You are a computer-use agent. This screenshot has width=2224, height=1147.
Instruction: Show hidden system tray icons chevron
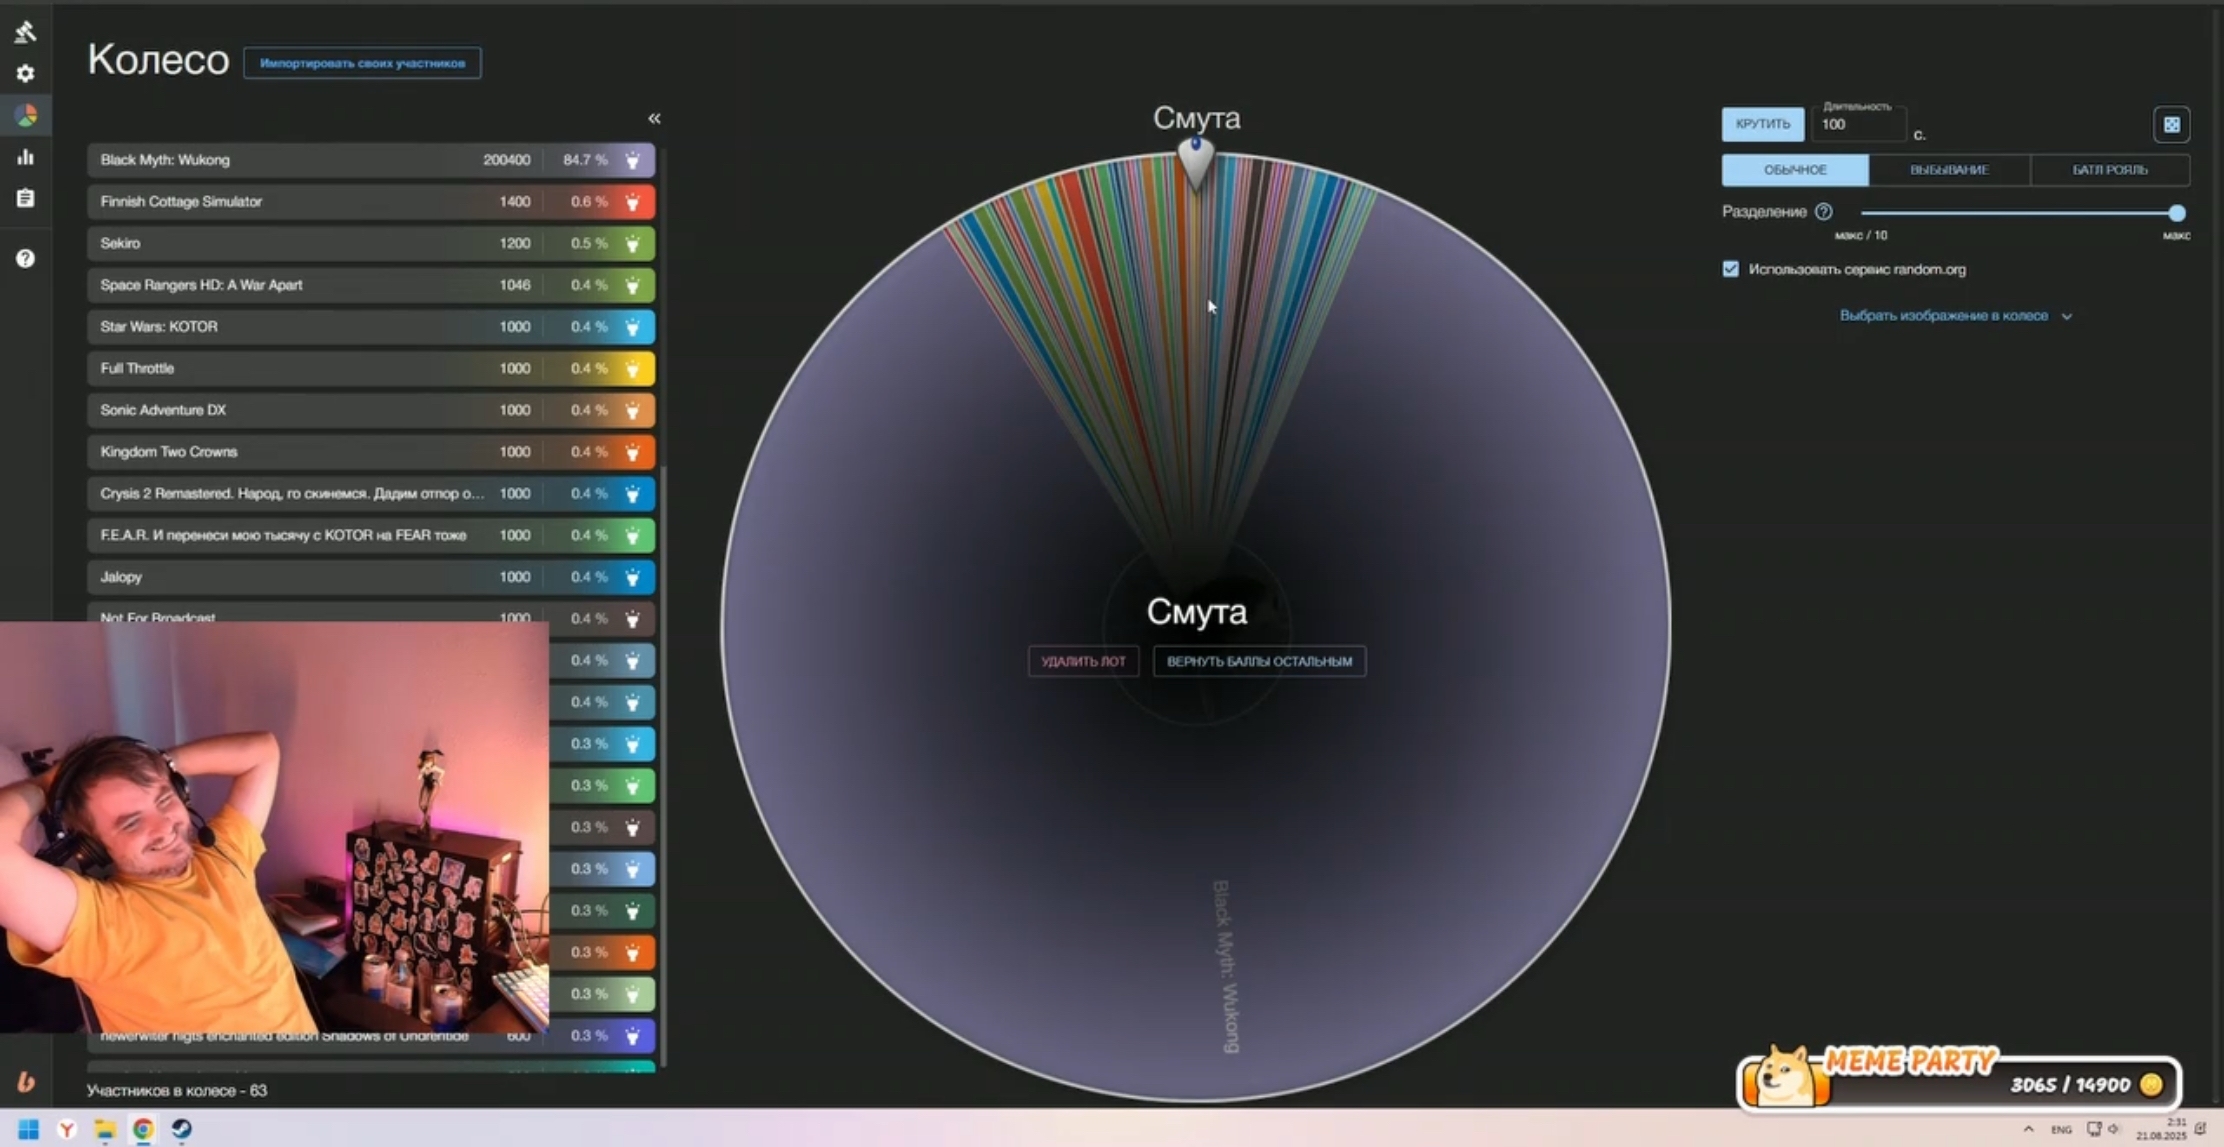coord(2028,1129)
